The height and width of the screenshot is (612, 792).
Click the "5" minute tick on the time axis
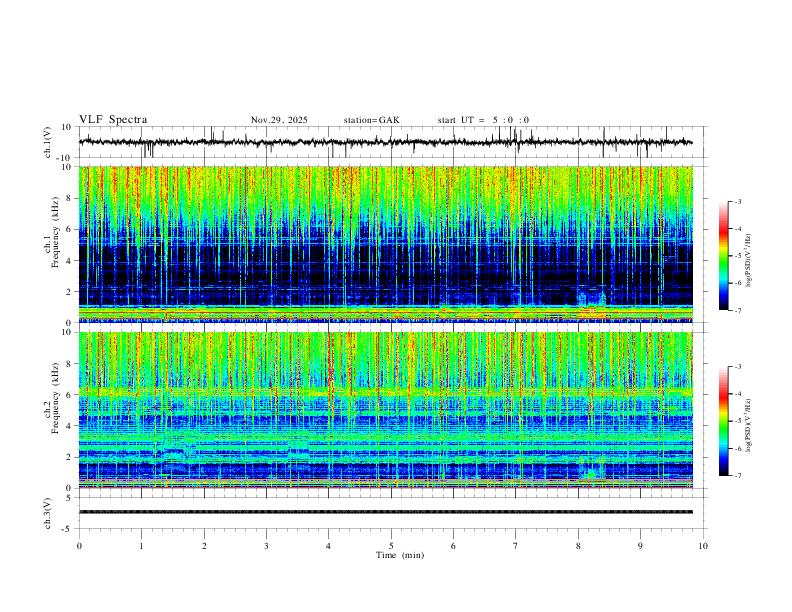[x=391, y=546]
